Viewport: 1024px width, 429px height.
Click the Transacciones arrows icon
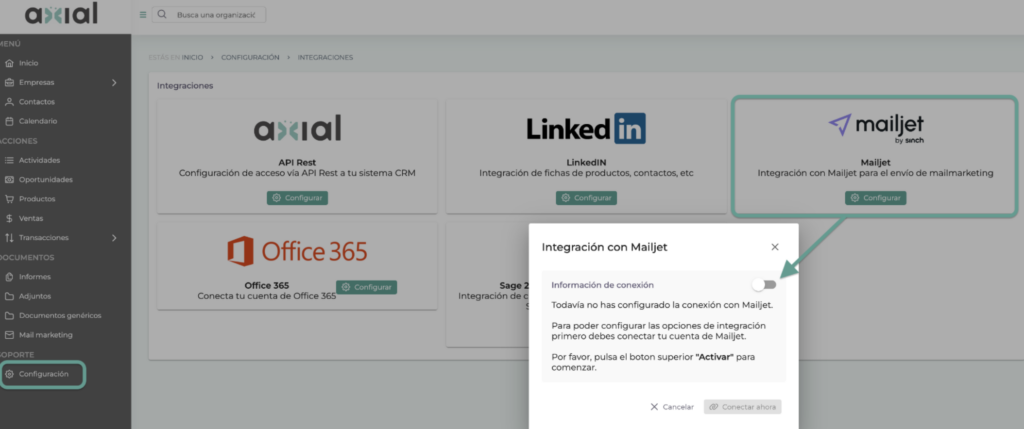point(9,238)
